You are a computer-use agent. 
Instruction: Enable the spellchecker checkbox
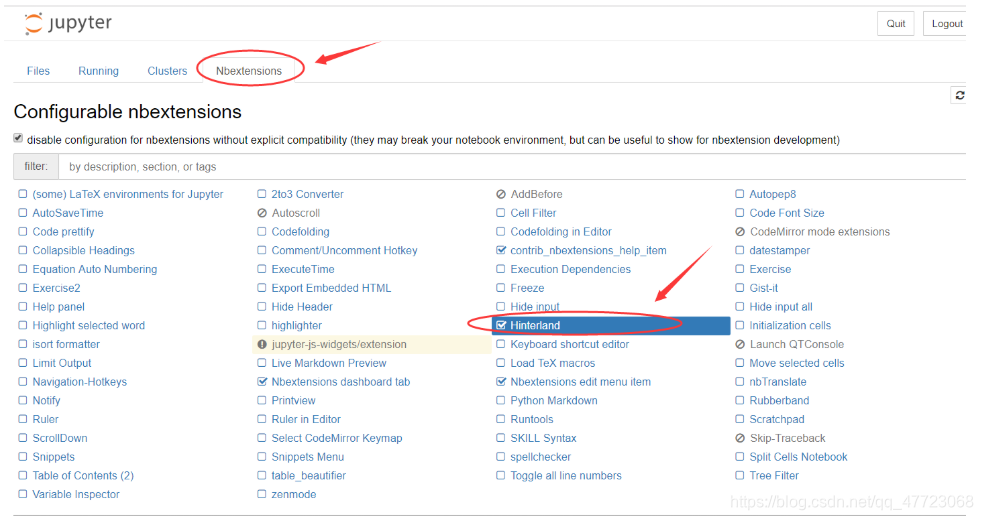pyautogui.click(x=500, y=457)
